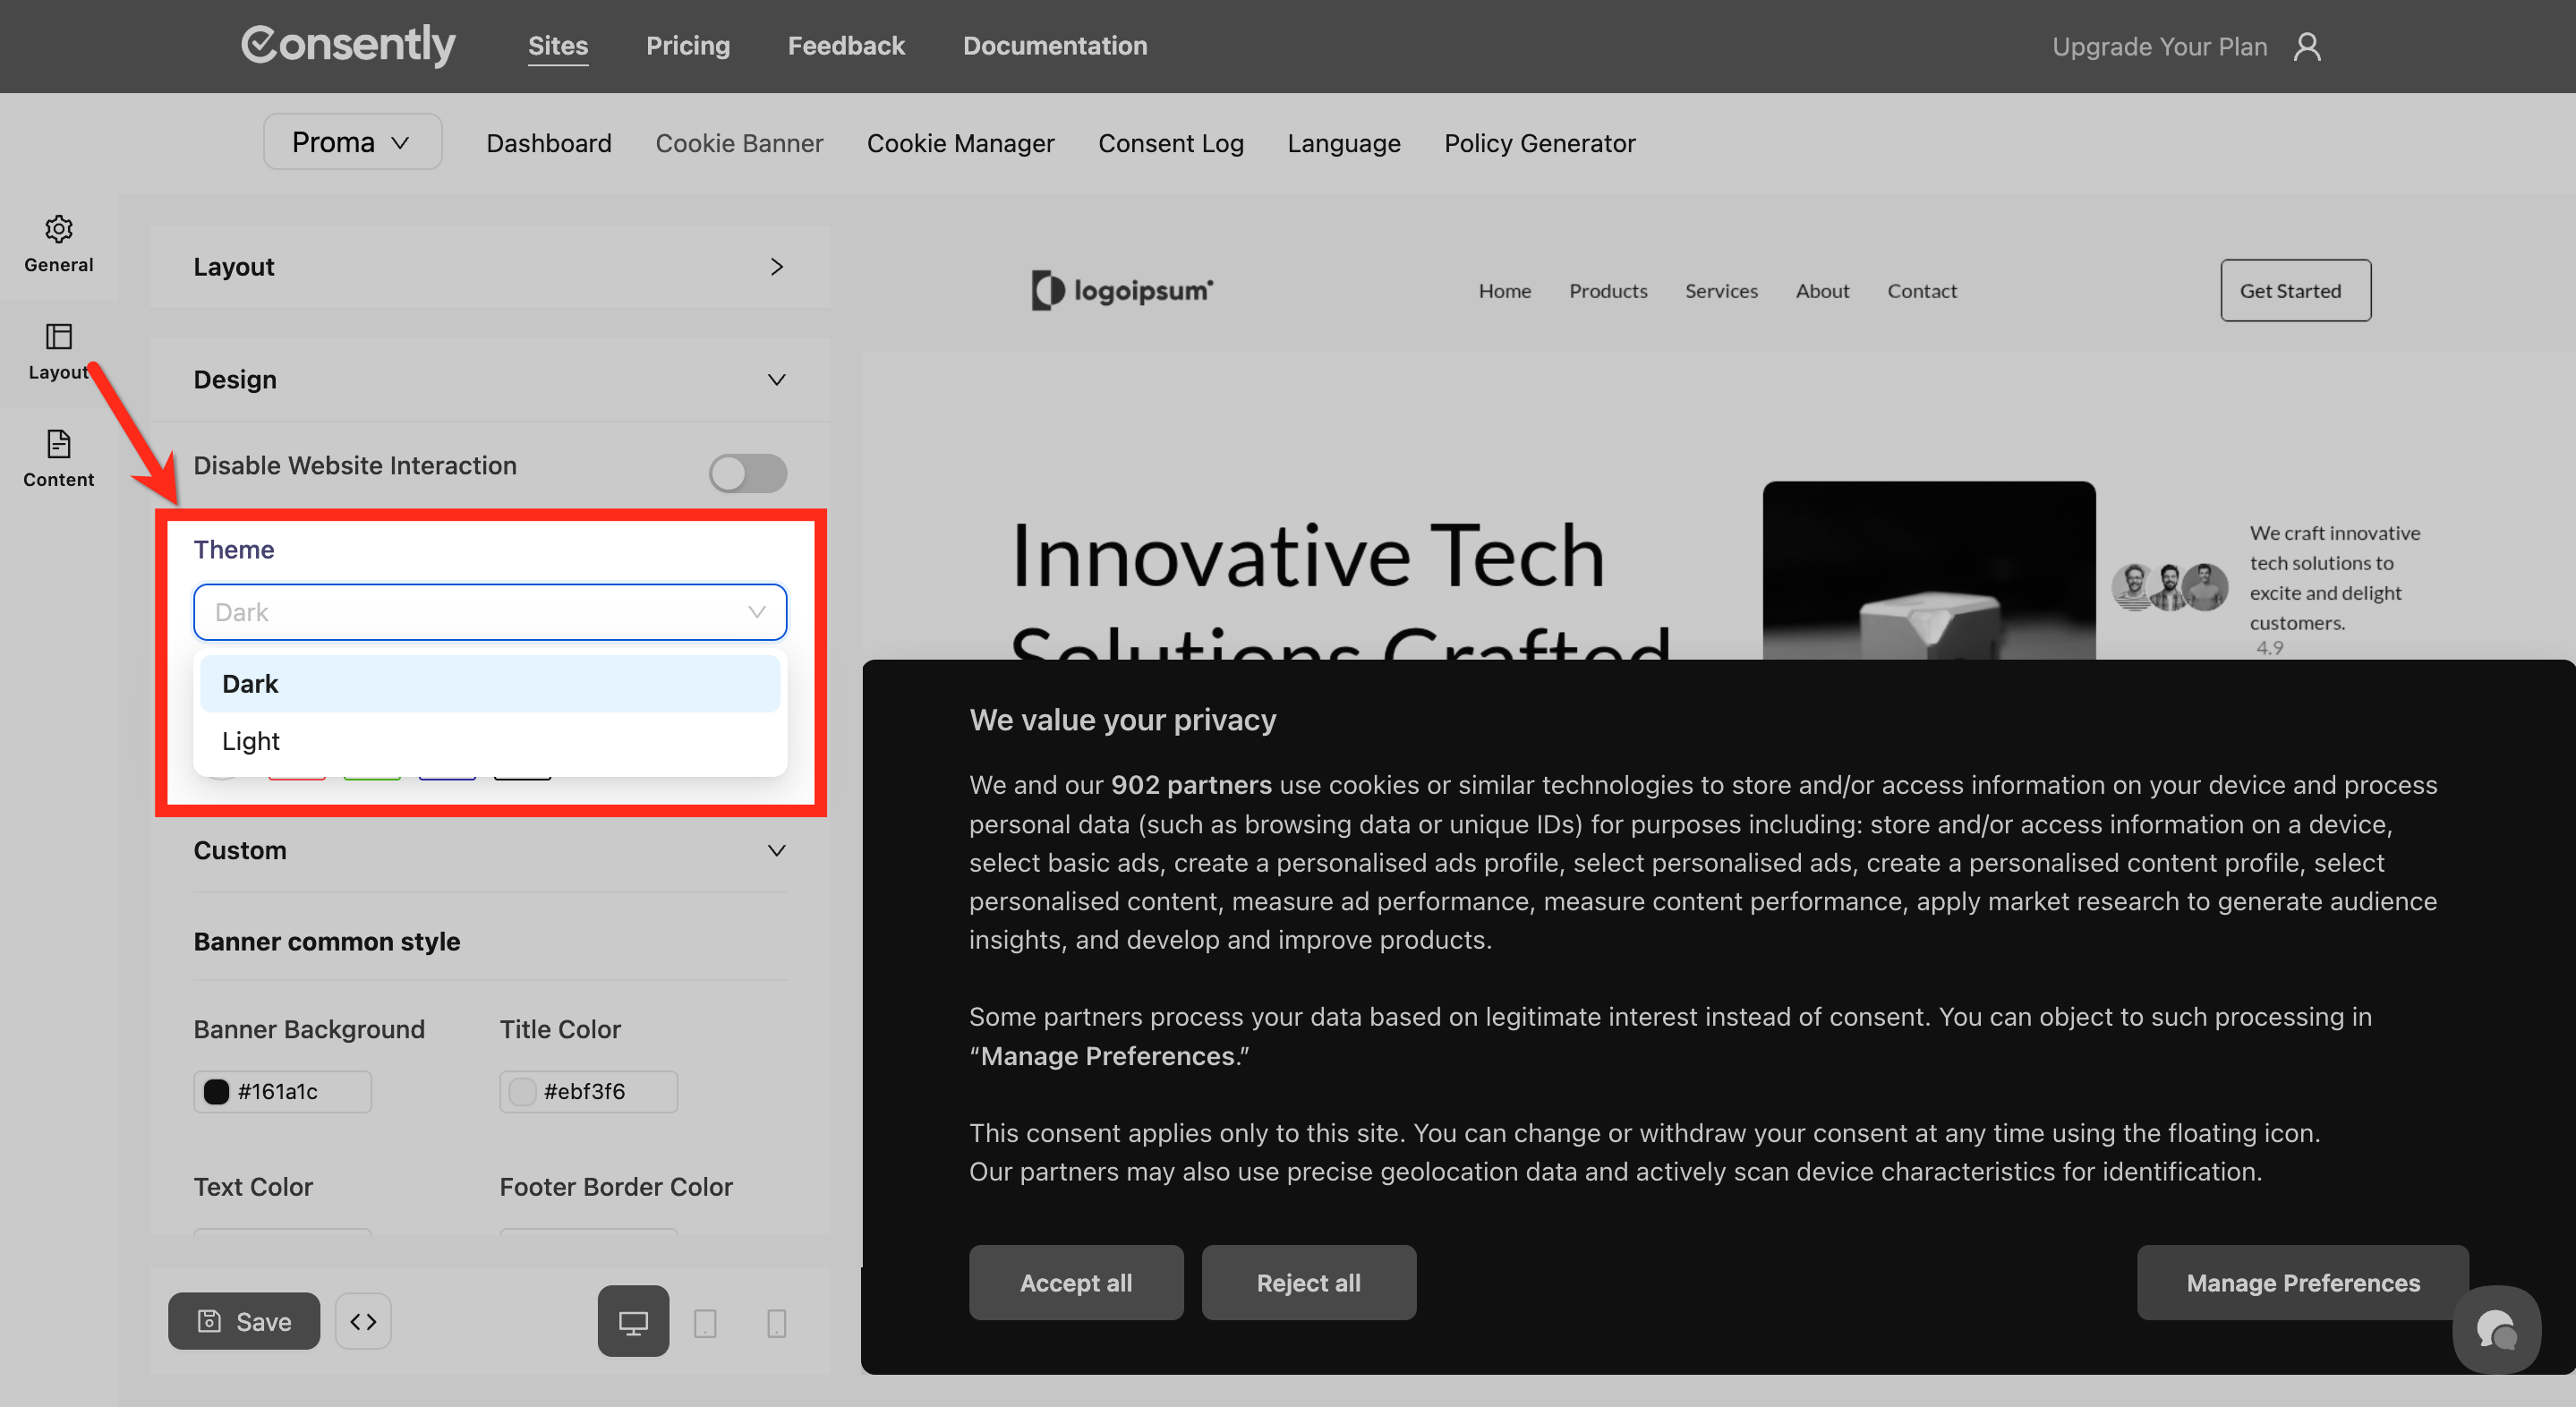This screenshot has width=2576, height=1407.
Task: Click the user account profile icon
Action: coord(2307,47)
